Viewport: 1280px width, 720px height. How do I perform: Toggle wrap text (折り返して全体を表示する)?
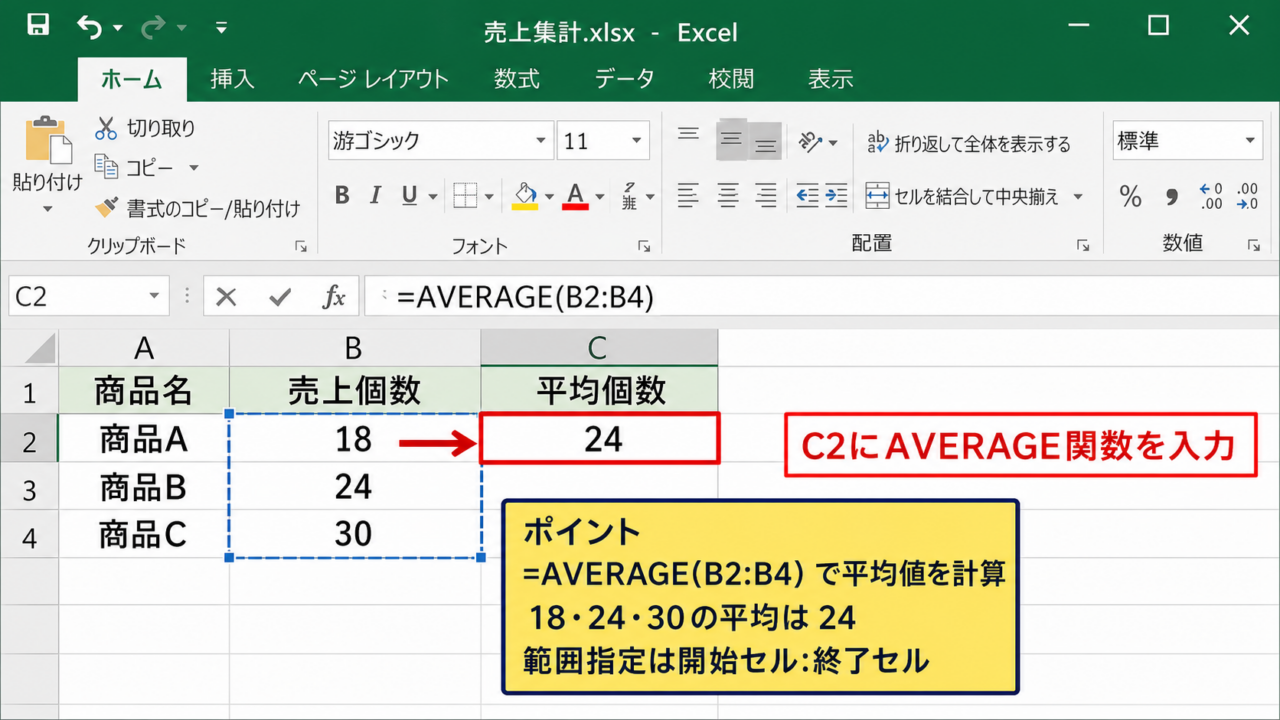968,143
